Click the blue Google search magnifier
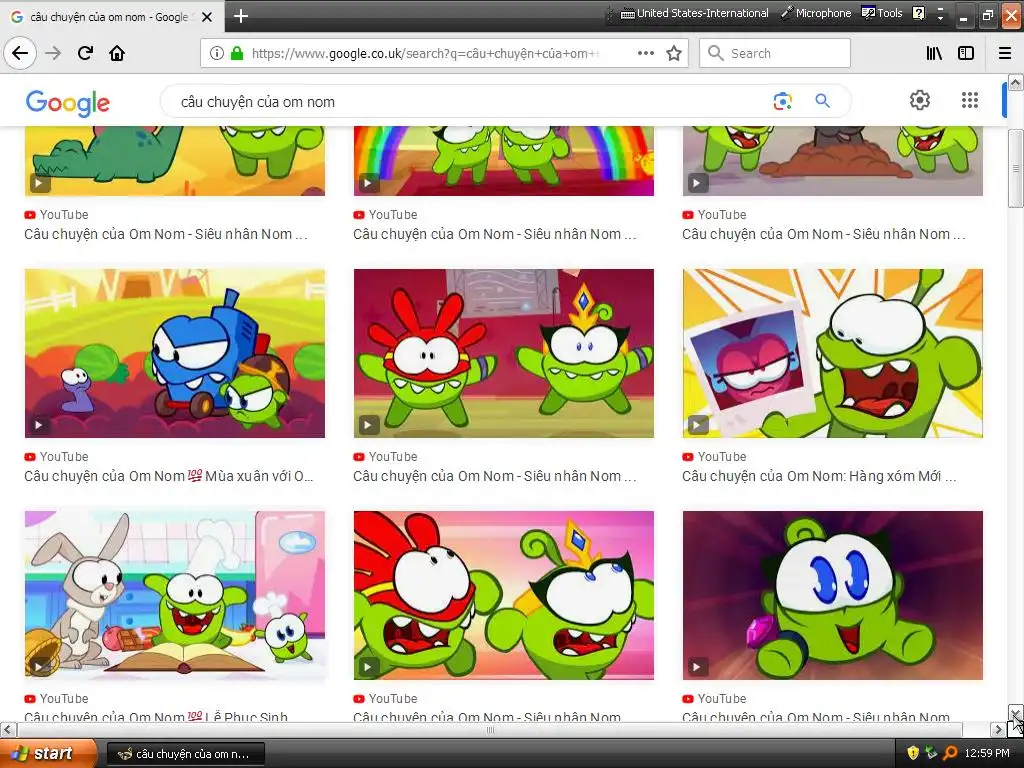Image resolution: width=1024 pixels, height=768 pixels. [822, 101]
